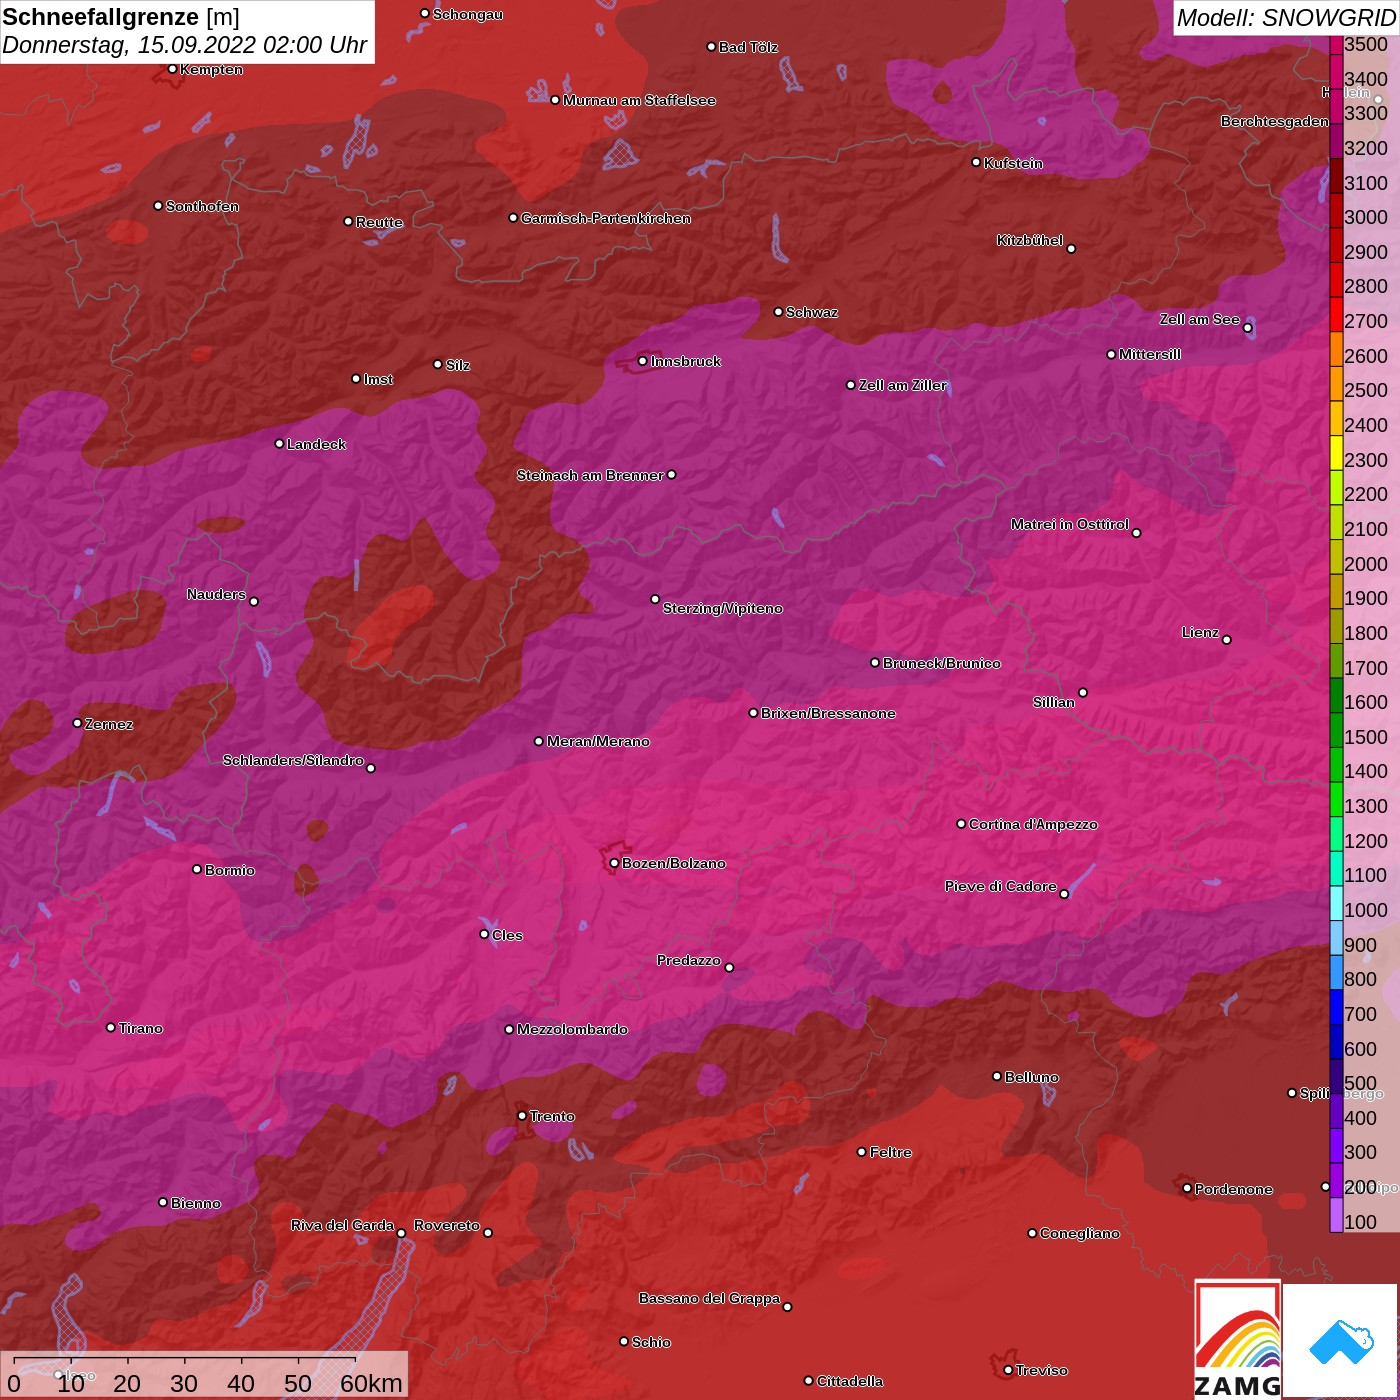This screenshot has width=1400, height=1400.
Task: Click the Mezzolombardo label
Action: tap(572, 1029)
